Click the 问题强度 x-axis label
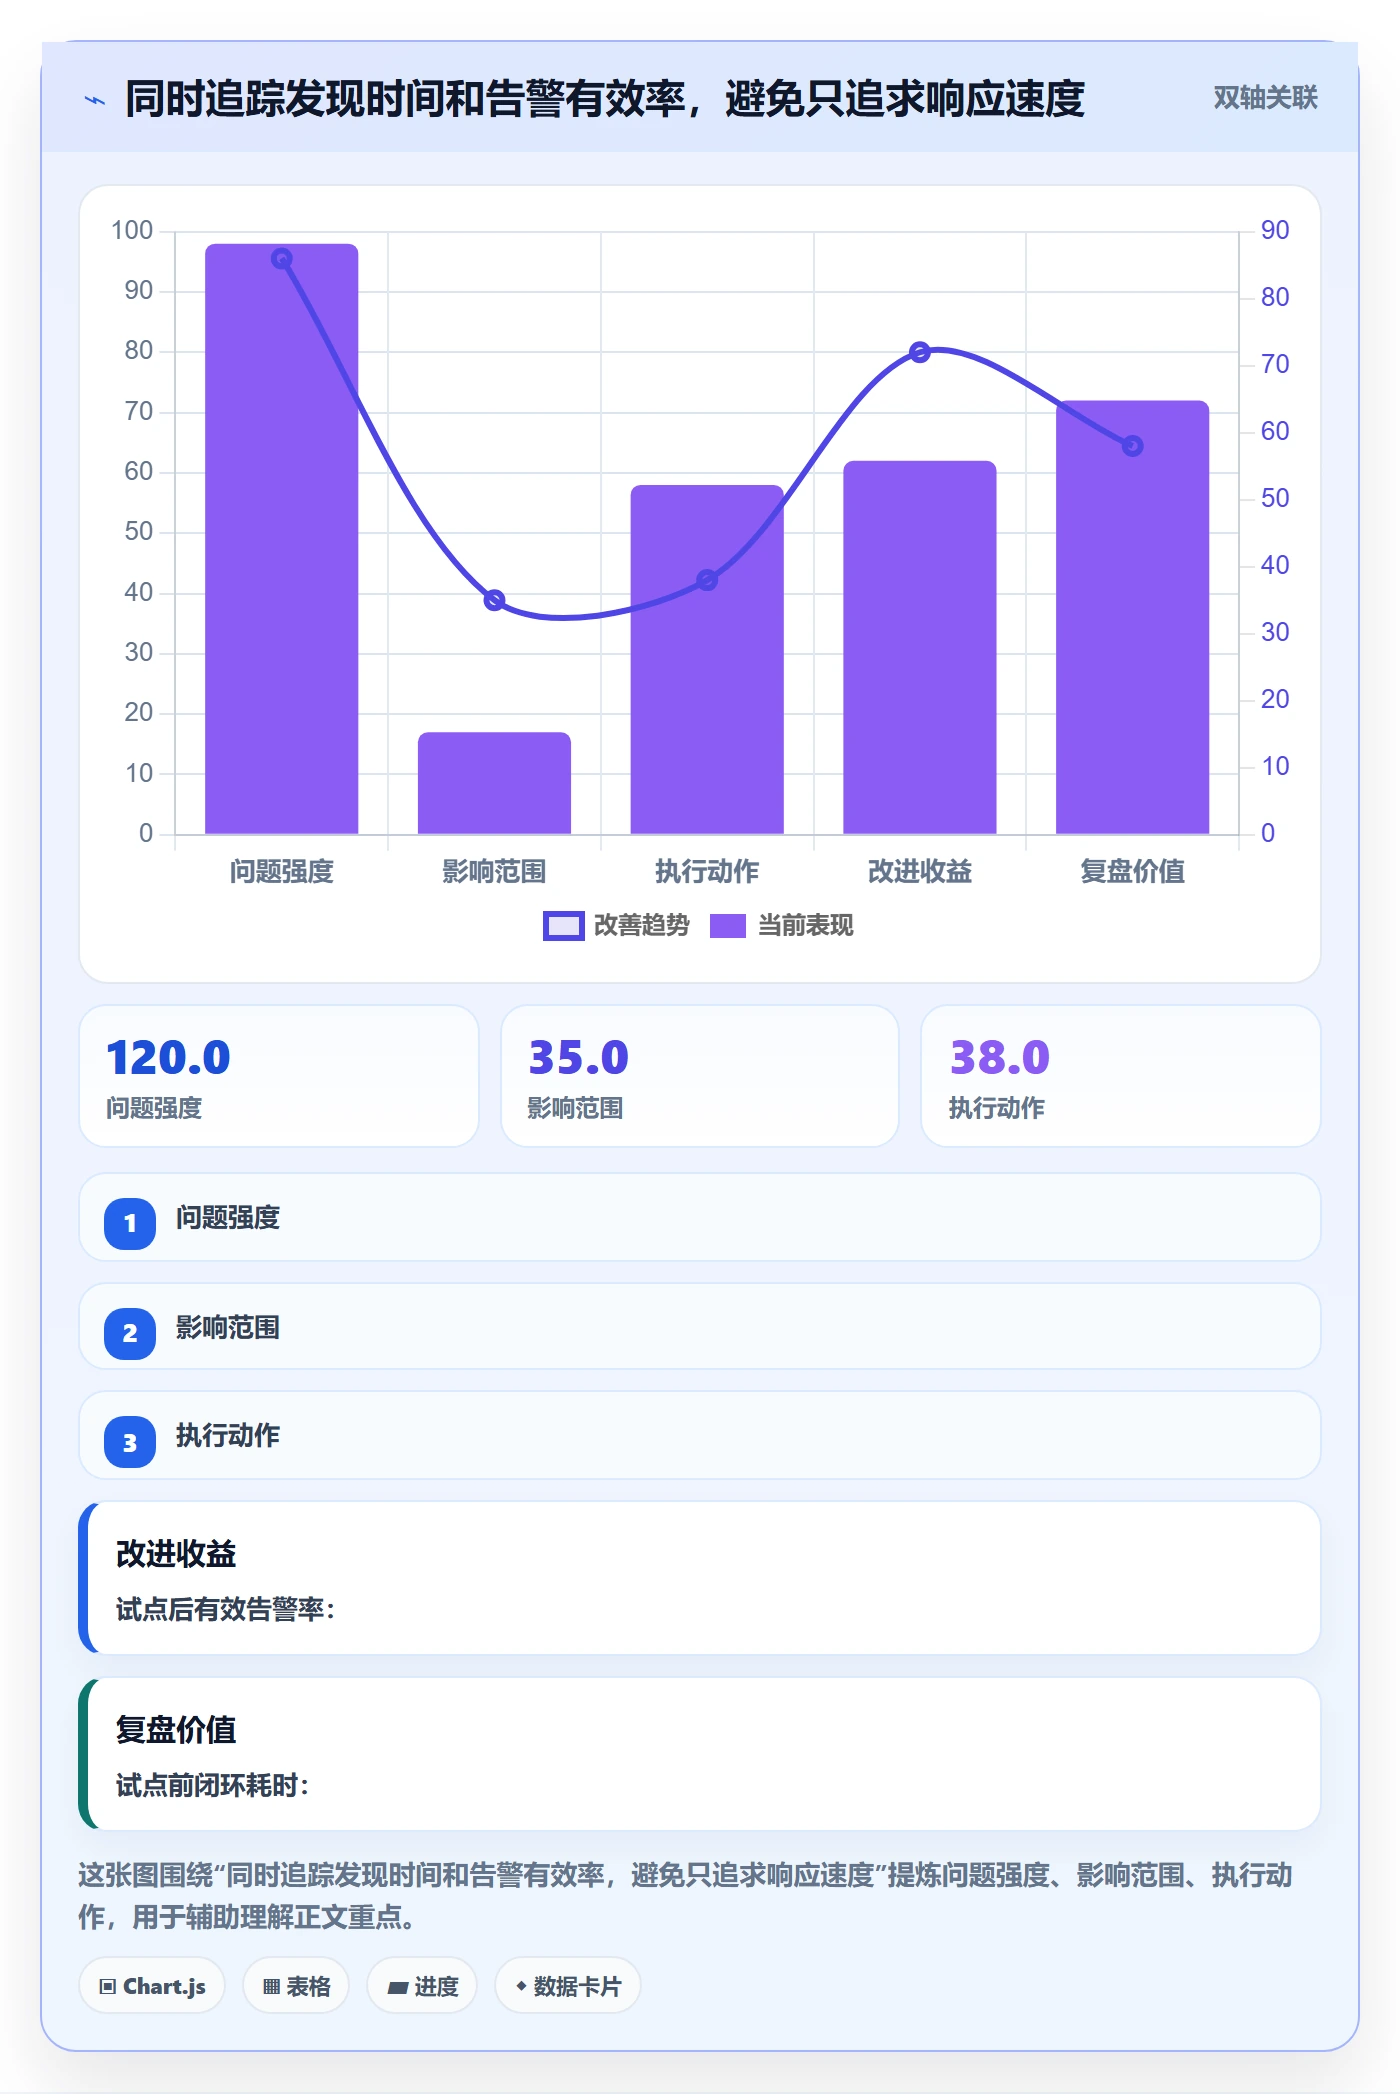1400x2094 pixels. pos(282,872)
